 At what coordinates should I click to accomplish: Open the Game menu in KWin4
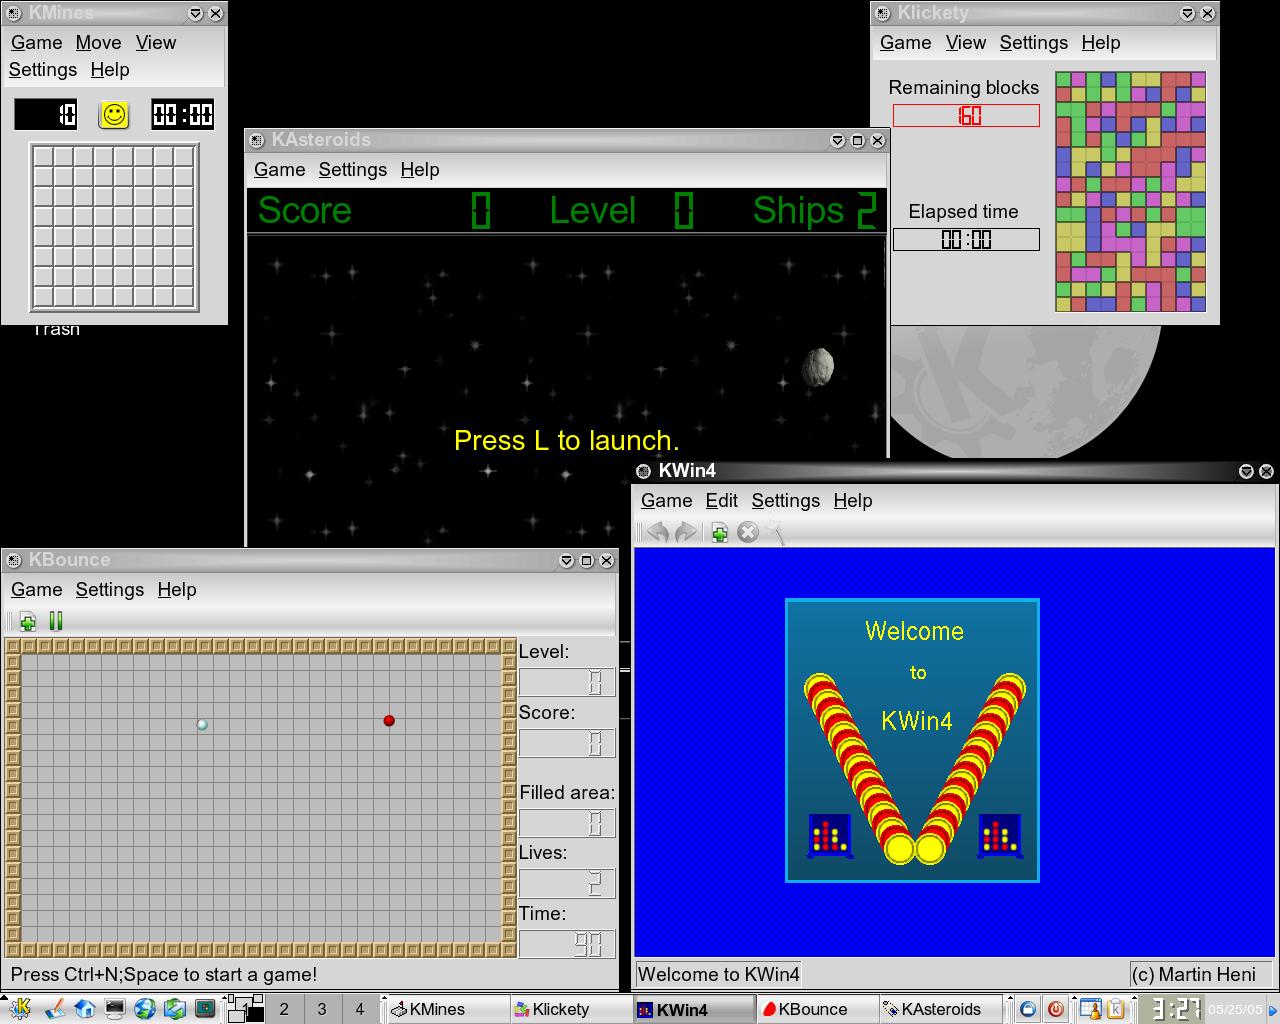point(666,501)
